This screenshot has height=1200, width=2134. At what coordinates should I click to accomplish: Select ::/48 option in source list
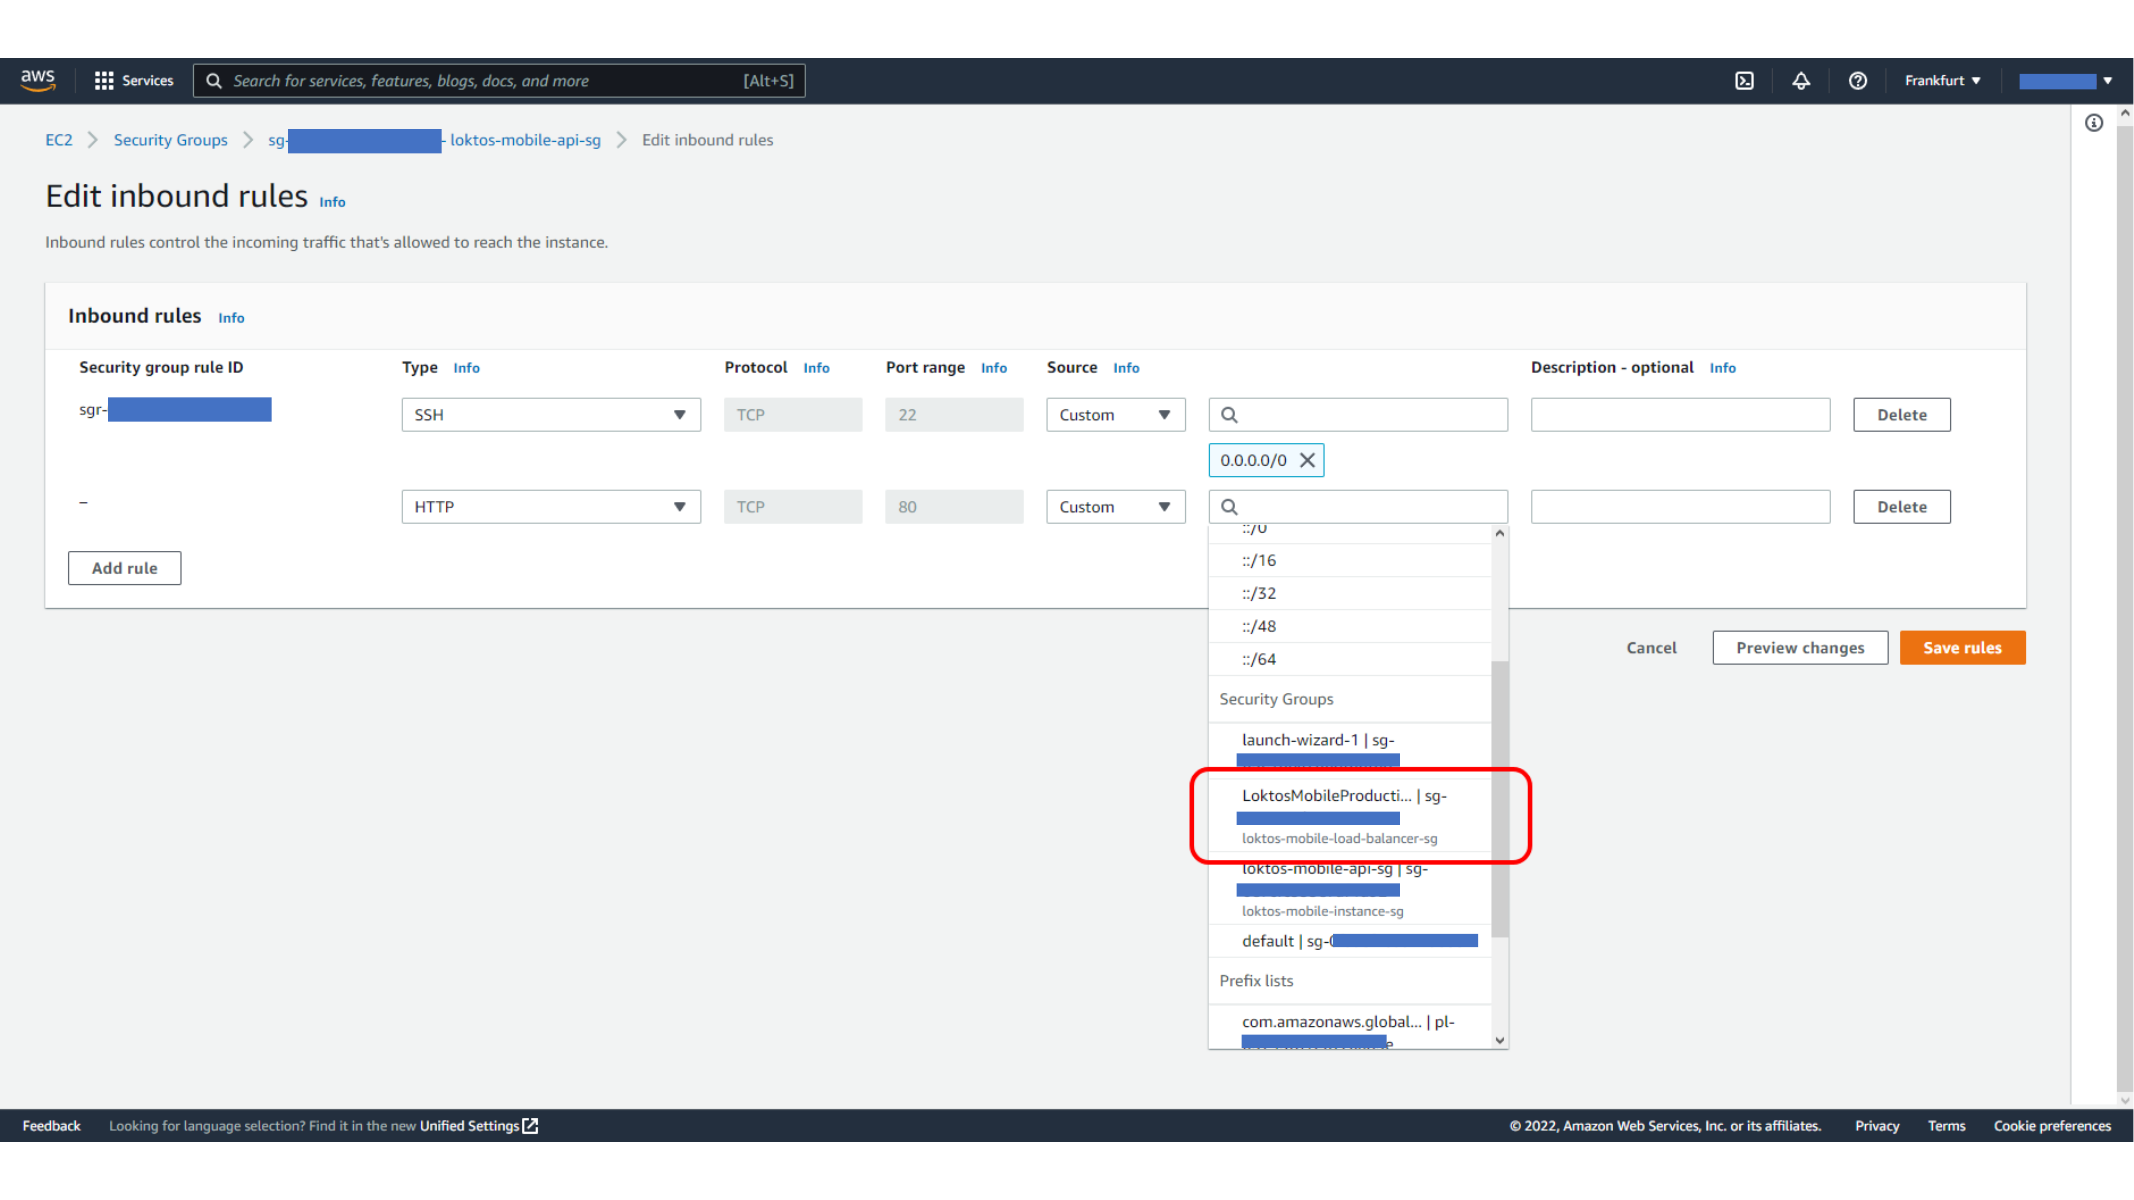[x=1350, y=626]
